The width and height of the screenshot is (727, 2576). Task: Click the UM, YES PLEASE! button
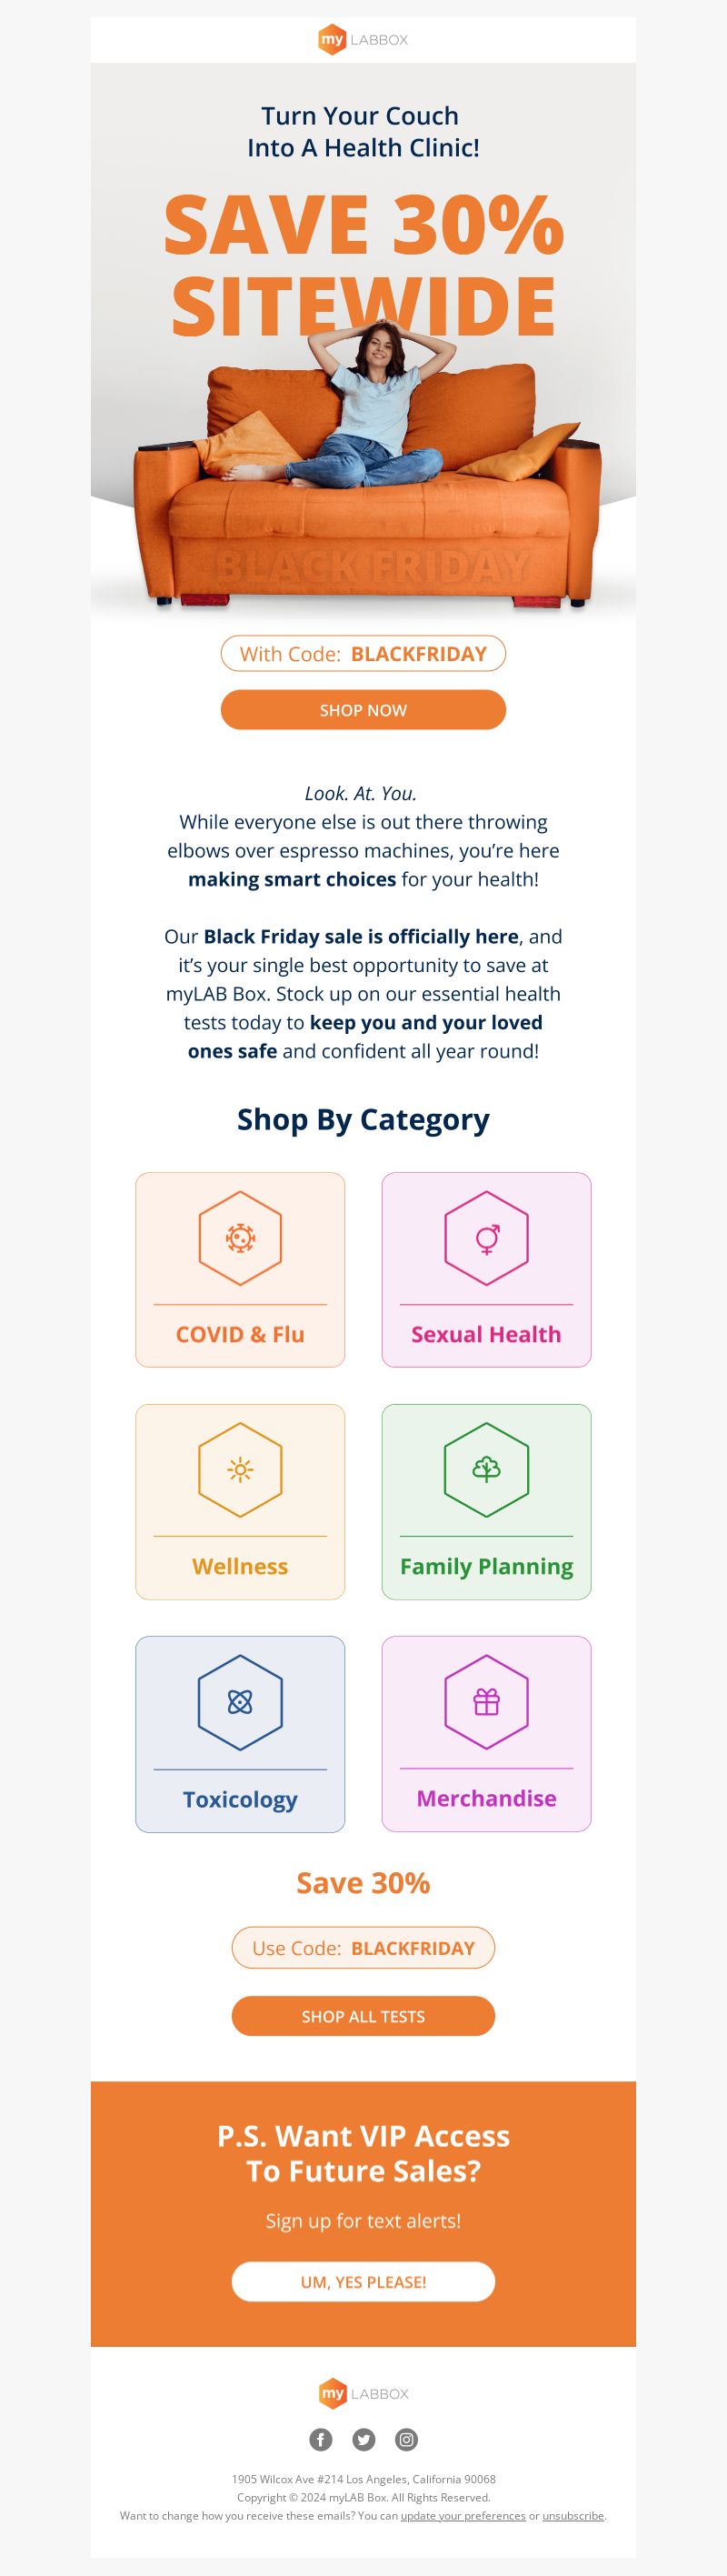(x=363, y=2282)
